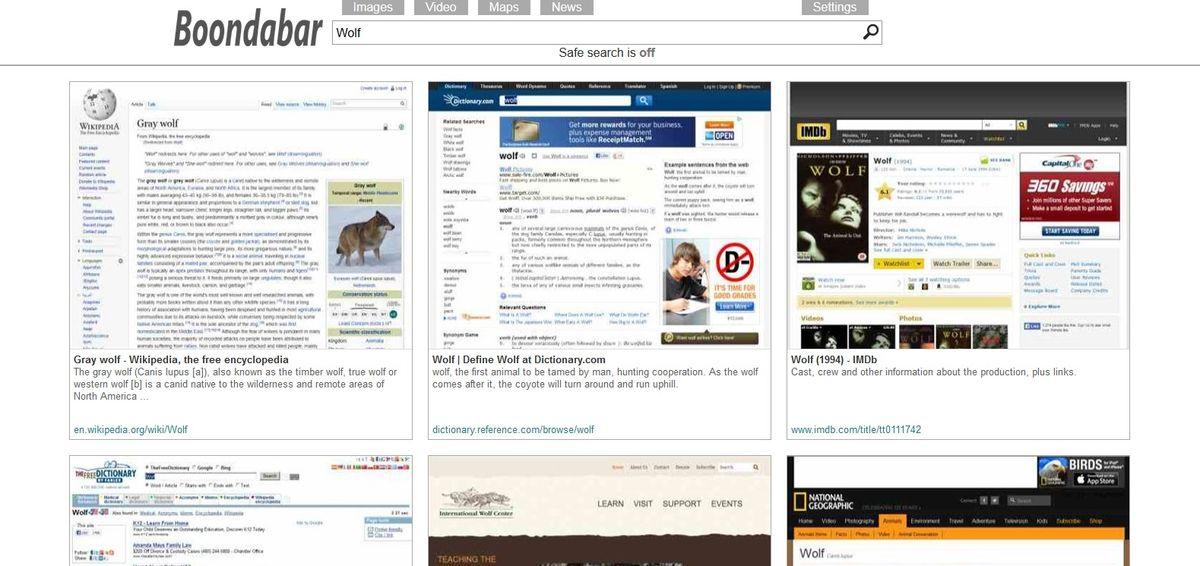Open International Wolf Center result thumbnail
This screenshot has width=1200, height=566.
click(x=600, y=511)
